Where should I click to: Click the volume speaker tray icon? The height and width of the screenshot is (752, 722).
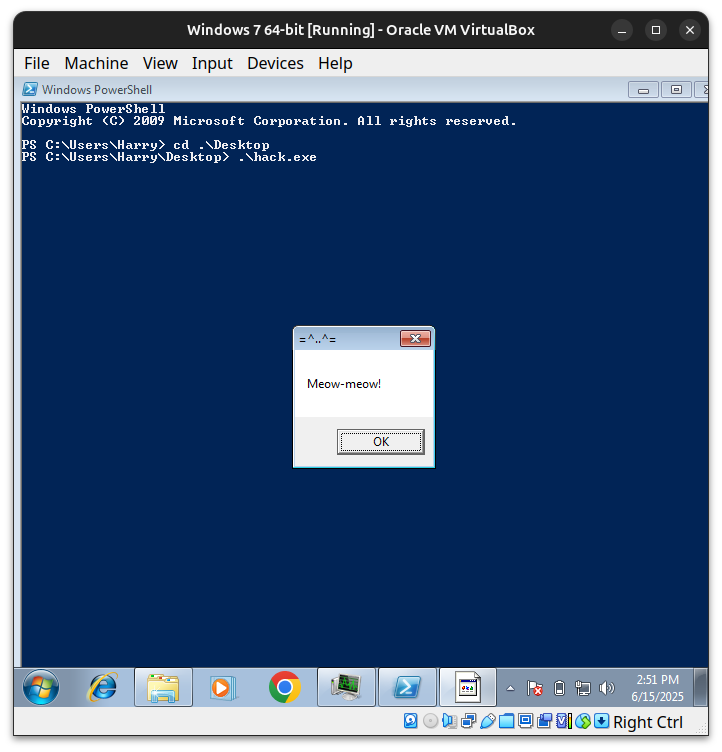pyautogui.click(x=607, y=689)
